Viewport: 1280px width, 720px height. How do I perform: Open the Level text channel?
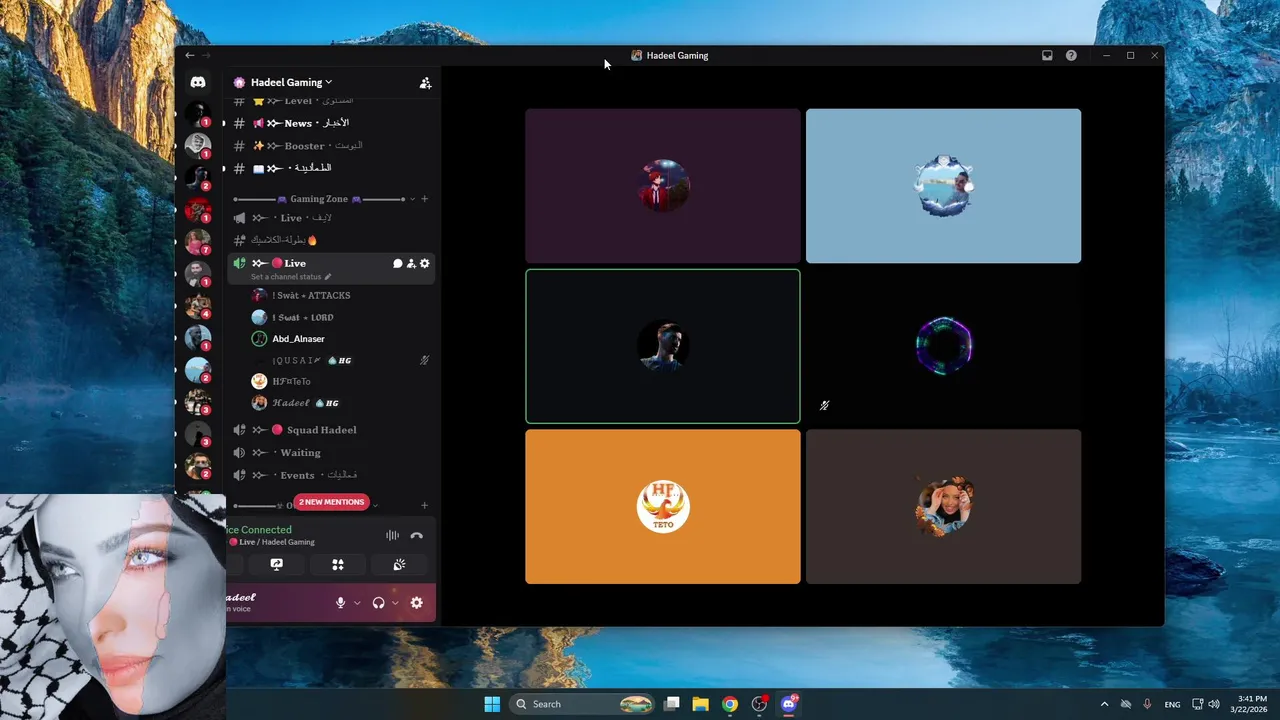click(330, 101)
